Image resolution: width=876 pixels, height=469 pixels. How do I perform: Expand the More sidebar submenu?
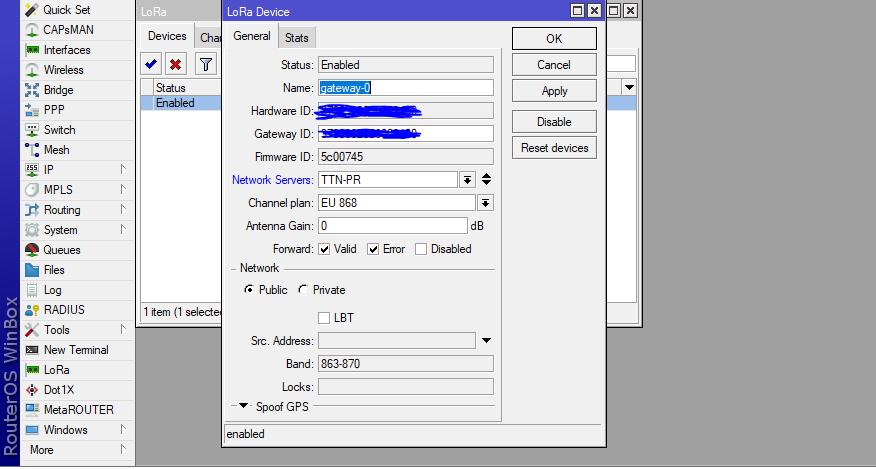point(77,450)
